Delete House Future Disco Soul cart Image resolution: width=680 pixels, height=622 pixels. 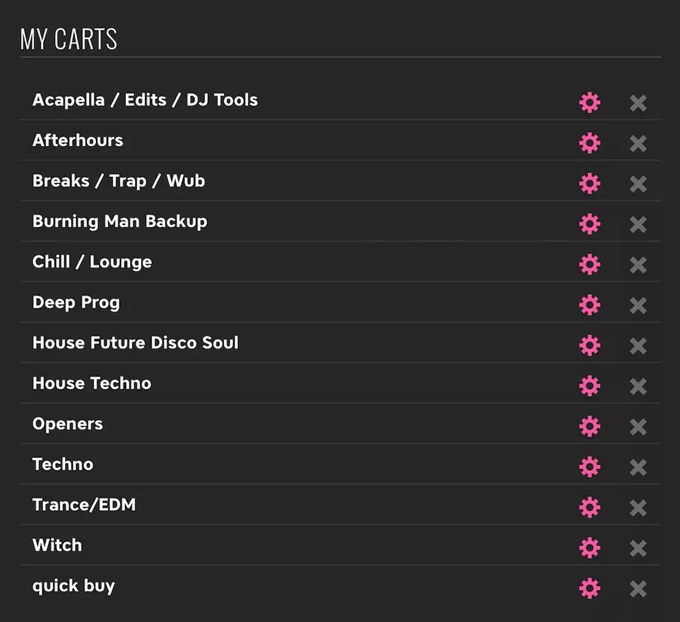[x=638, y=346]
